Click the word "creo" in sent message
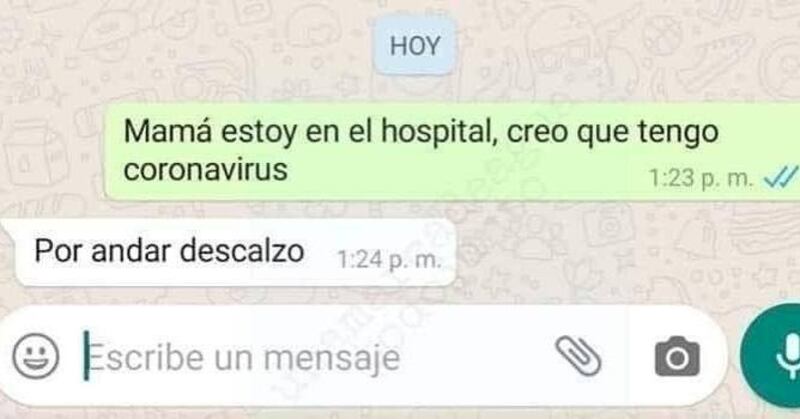This screenshot has width=800, height=419. 538,133
